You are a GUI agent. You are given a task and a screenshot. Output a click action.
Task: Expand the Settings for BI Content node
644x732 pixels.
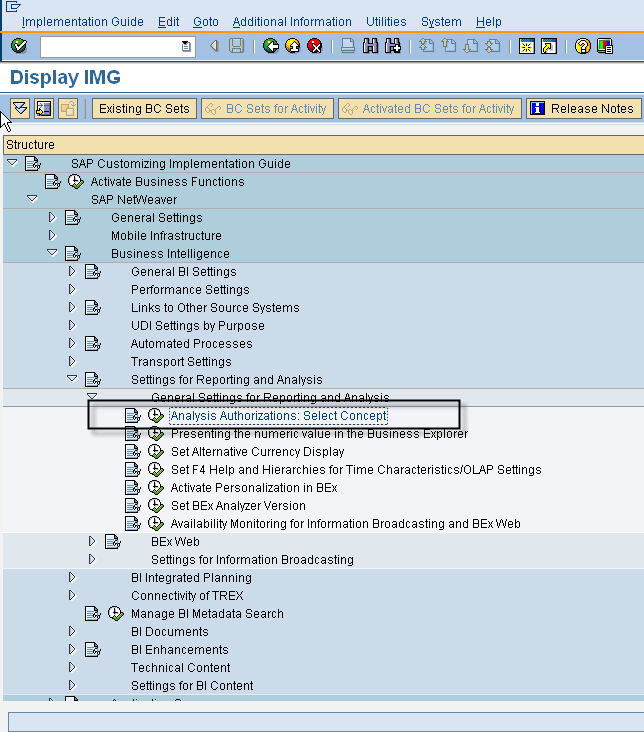[x=72, y=685]
